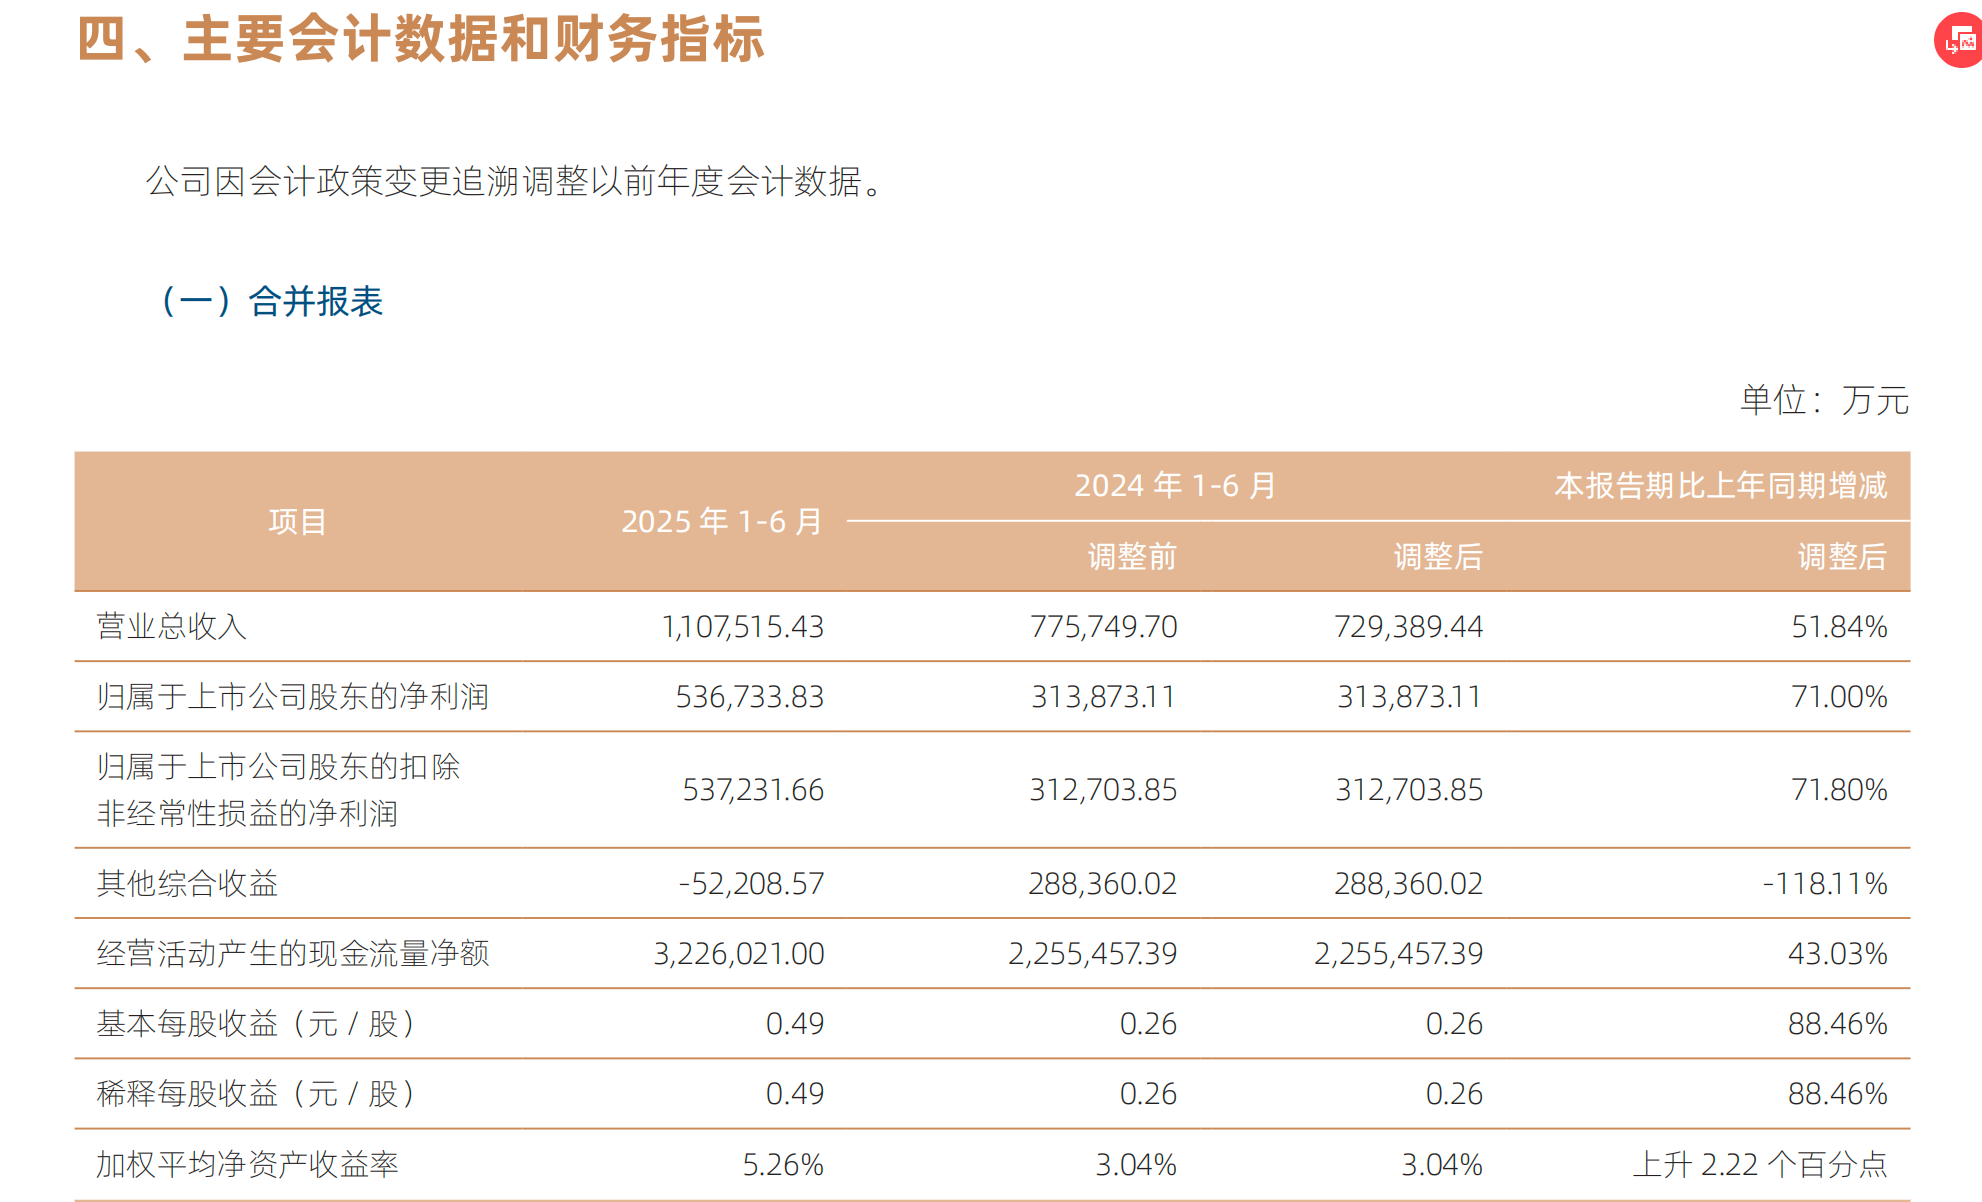
Task: Click the 2024 年 1-6 月 header
Action: click(x=1175, y=485)
